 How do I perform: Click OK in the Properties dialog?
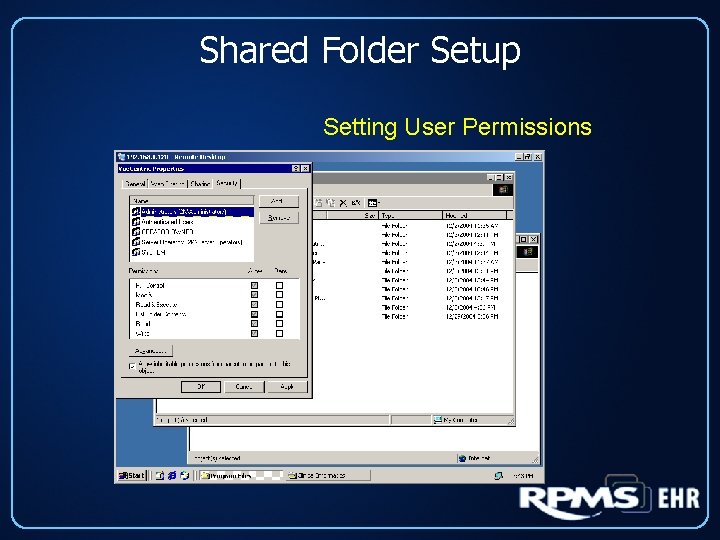pos(201,387)
